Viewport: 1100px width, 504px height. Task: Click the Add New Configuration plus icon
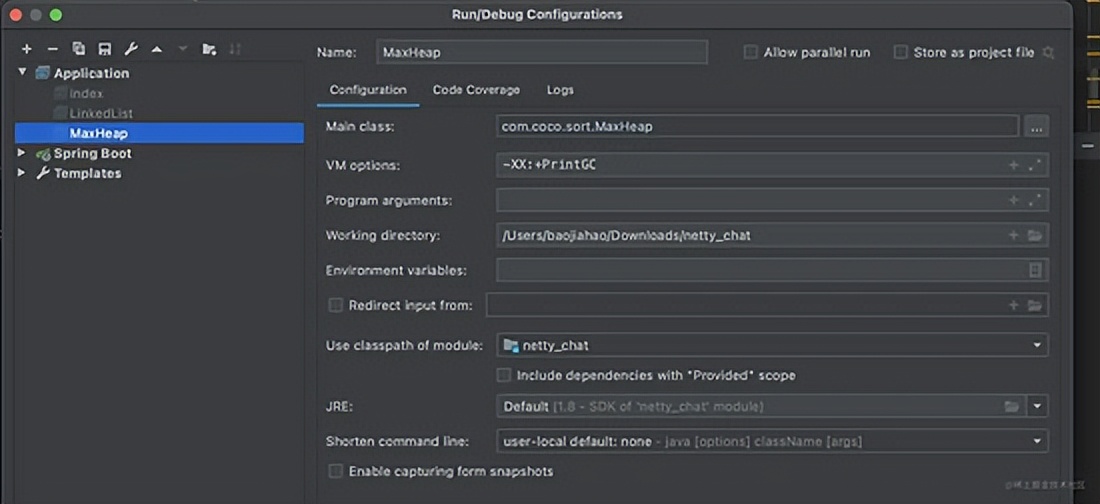pos(27,49)
